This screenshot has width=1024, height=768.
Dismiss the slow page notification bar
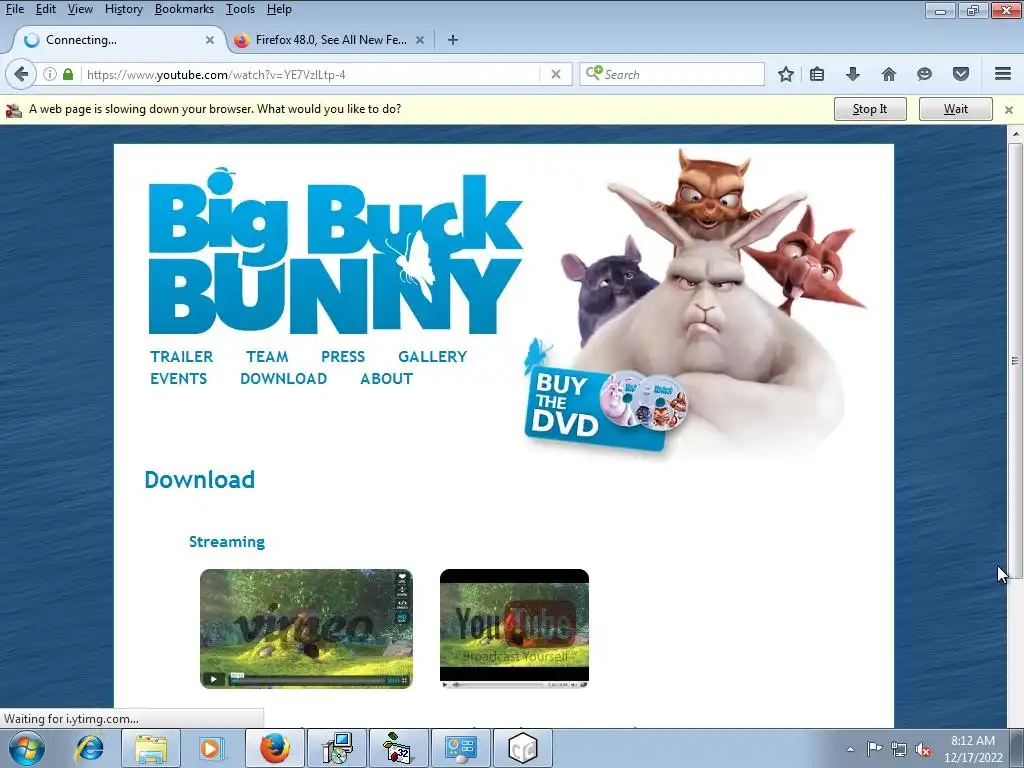click(x=1009, y=110)
